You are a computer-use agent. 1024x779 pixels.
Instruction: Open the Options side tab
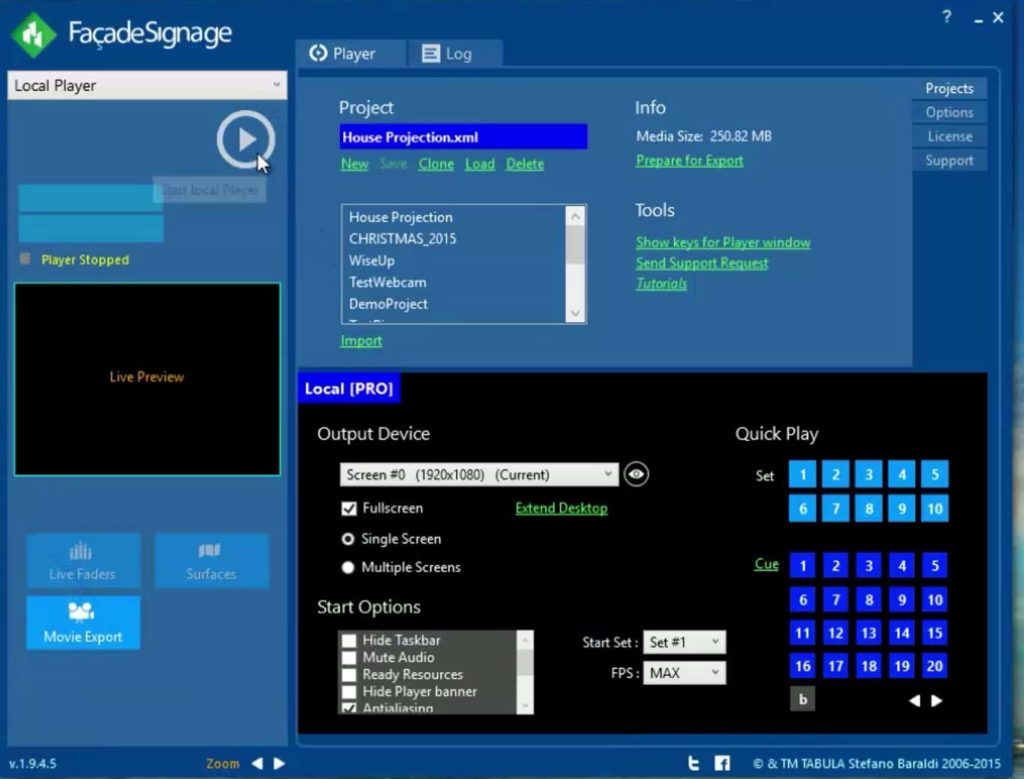tap(949, 112)
